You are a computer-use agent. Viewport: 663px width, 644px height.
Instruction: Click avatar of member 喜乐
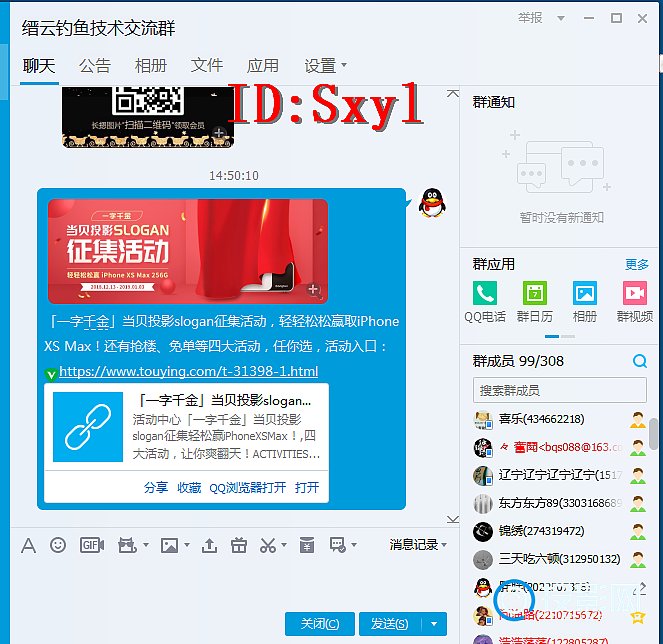(x=483, y=419)
